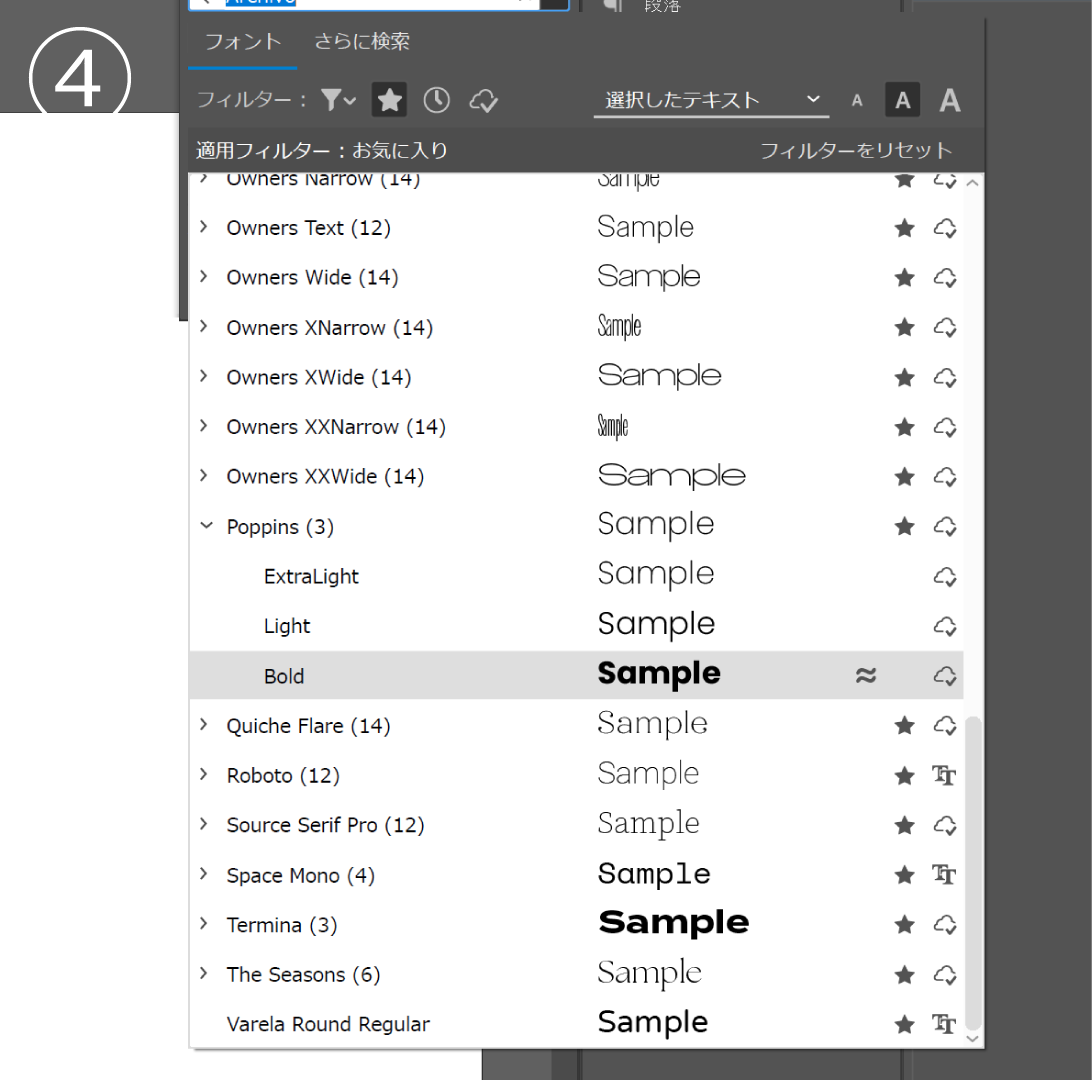The height and width of the screenshot is (1080, 1092).
Task: Open the 選択したテキスト sample text dropdown
Action: coord(711,100)
